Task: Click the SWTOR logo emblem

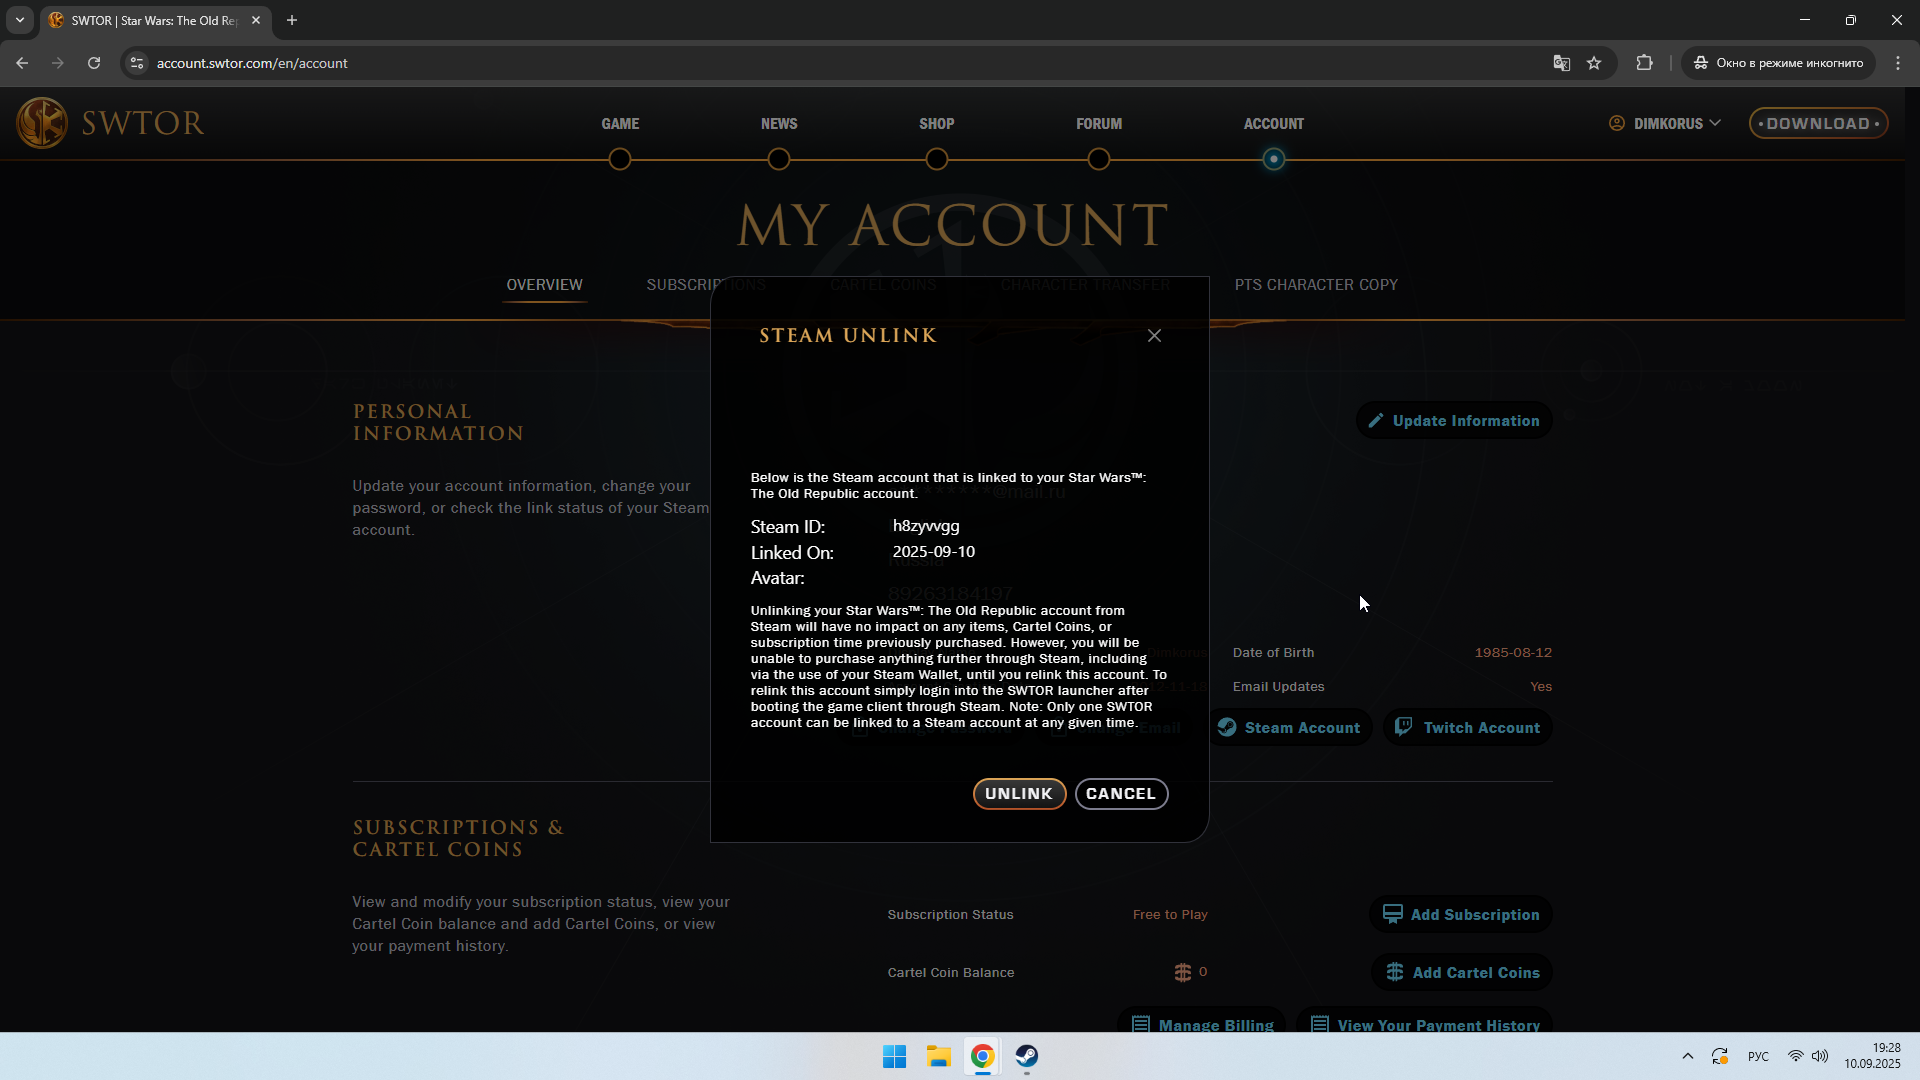Action: coord(42,123)
